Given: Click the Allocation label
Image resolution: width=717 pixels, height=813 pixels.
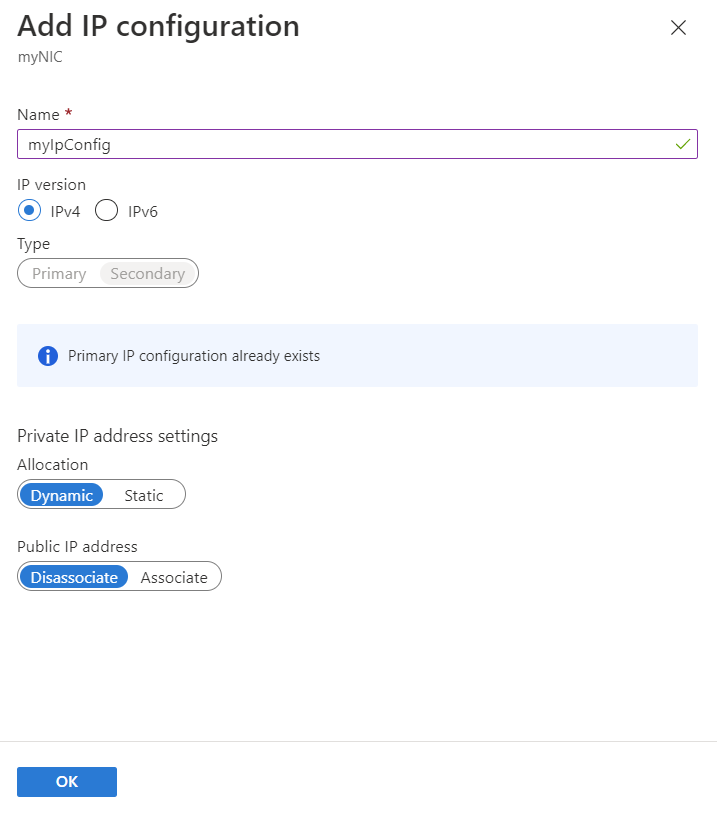Looking at the screenshot, I should pyautogui.click(x=53, y=464).
